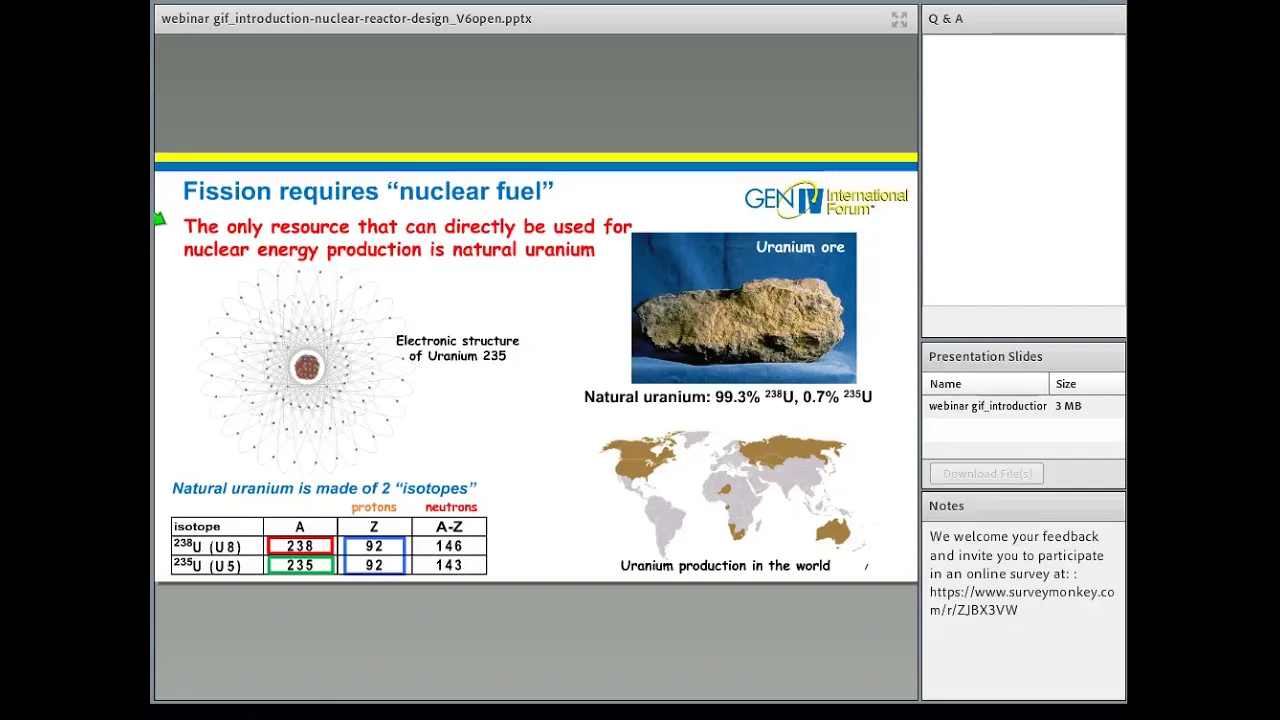Click the Presentation Slides pod title

click(x=985, y=357)
